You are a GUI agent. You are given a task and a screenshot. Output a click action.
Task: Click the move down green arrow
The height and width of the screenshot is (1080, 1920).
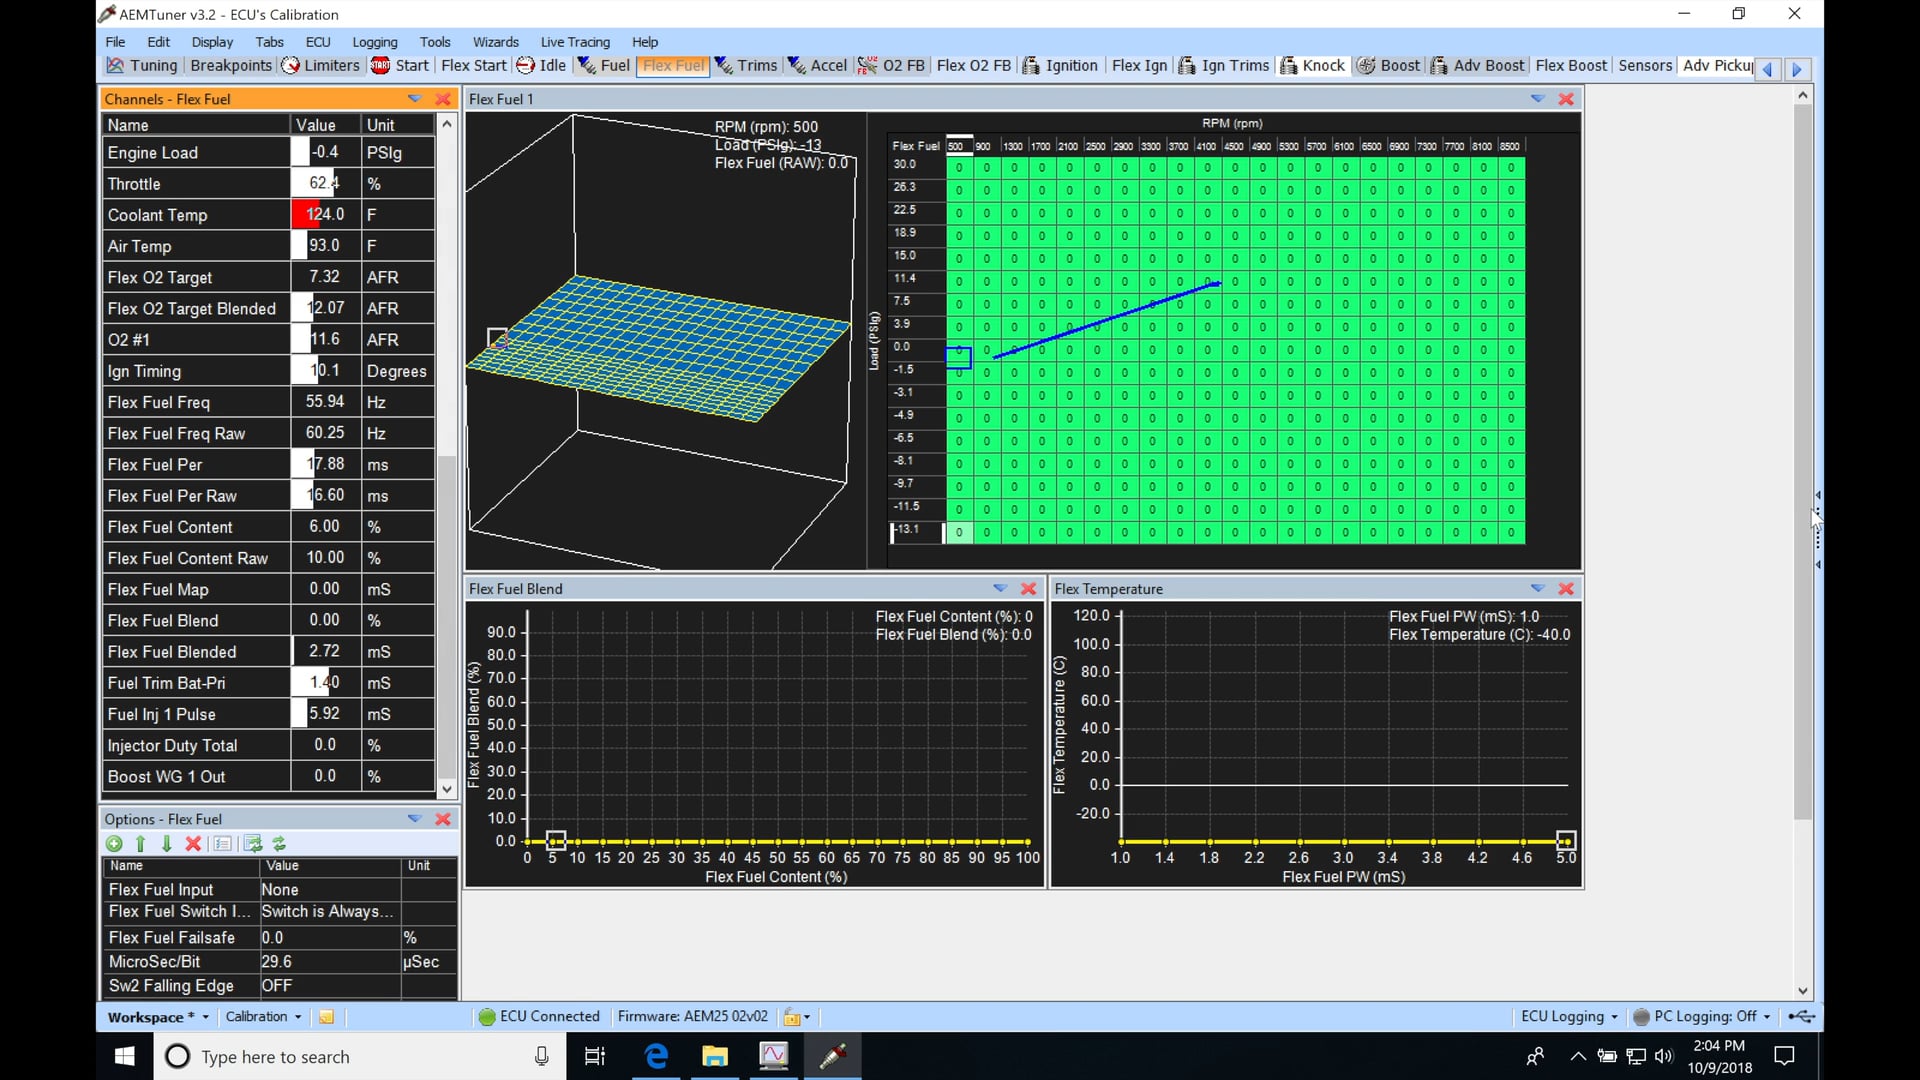pyautogui.click(x=167, y=844)
